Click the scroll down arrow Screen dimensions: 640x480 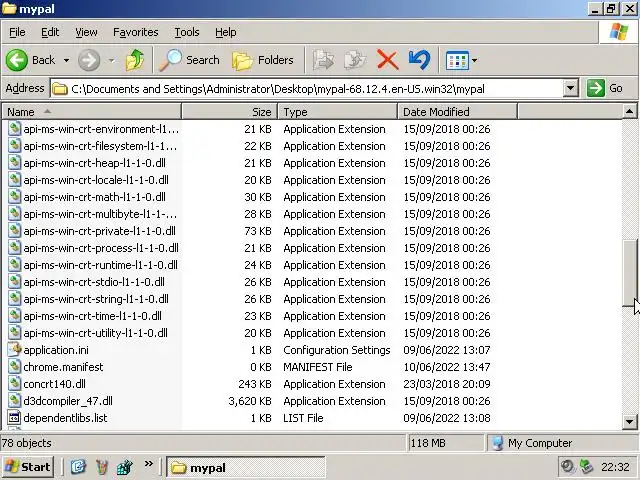(x=629, y=422)
